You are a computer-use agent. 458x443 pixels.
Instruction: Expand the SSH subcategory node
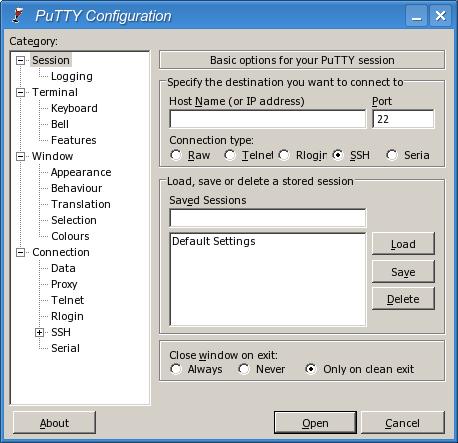[x=40, y=332]
